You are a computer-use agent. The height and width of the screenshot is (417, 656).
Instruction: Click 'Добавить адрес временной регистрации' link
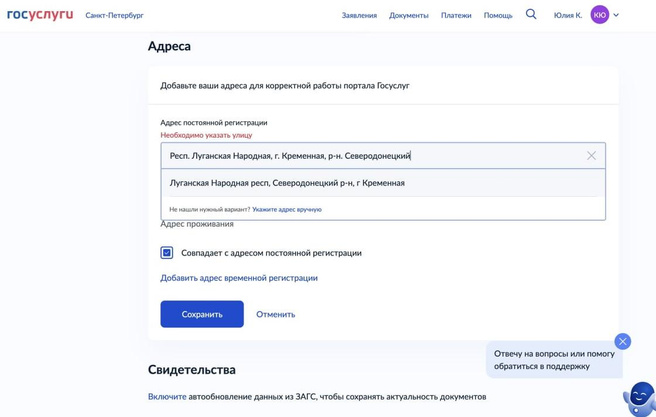[239, 278]
